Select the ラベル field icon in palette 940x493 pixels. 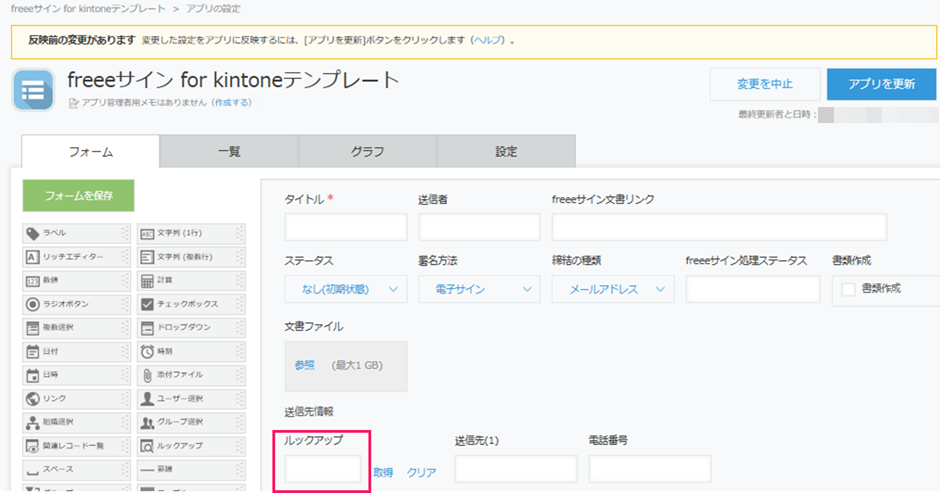click(x=33, y=233)
